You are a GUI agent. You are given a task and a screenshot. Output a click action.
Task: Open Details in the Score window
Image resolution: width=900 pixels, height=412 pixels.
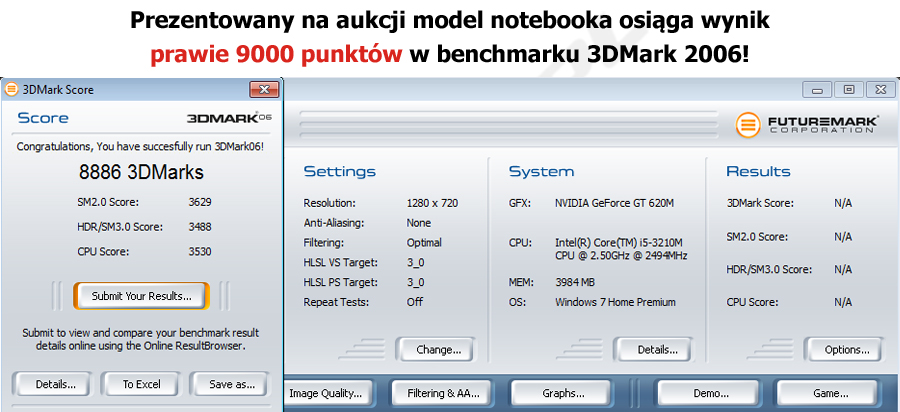56,383
